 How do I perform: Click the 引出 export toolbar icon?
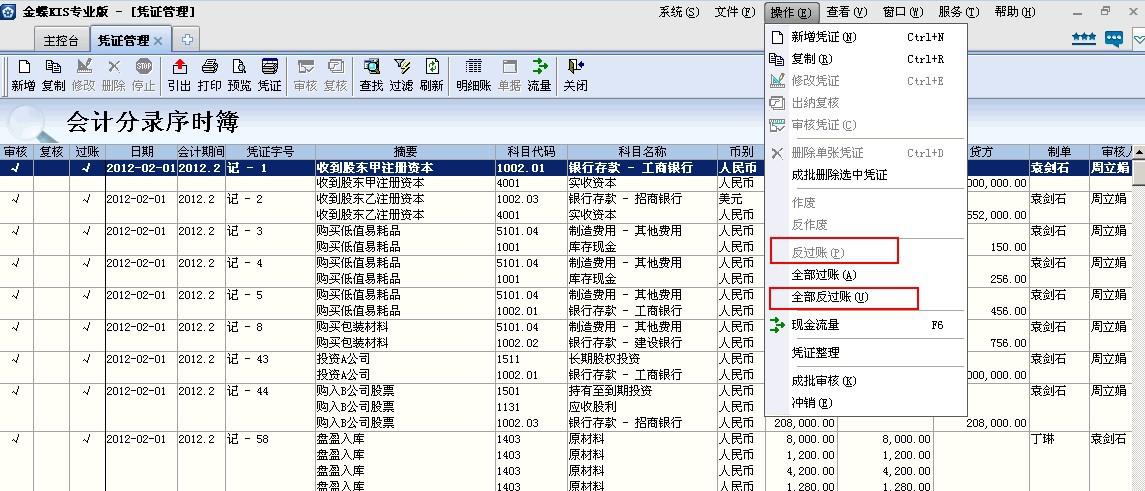coord(179,75)
